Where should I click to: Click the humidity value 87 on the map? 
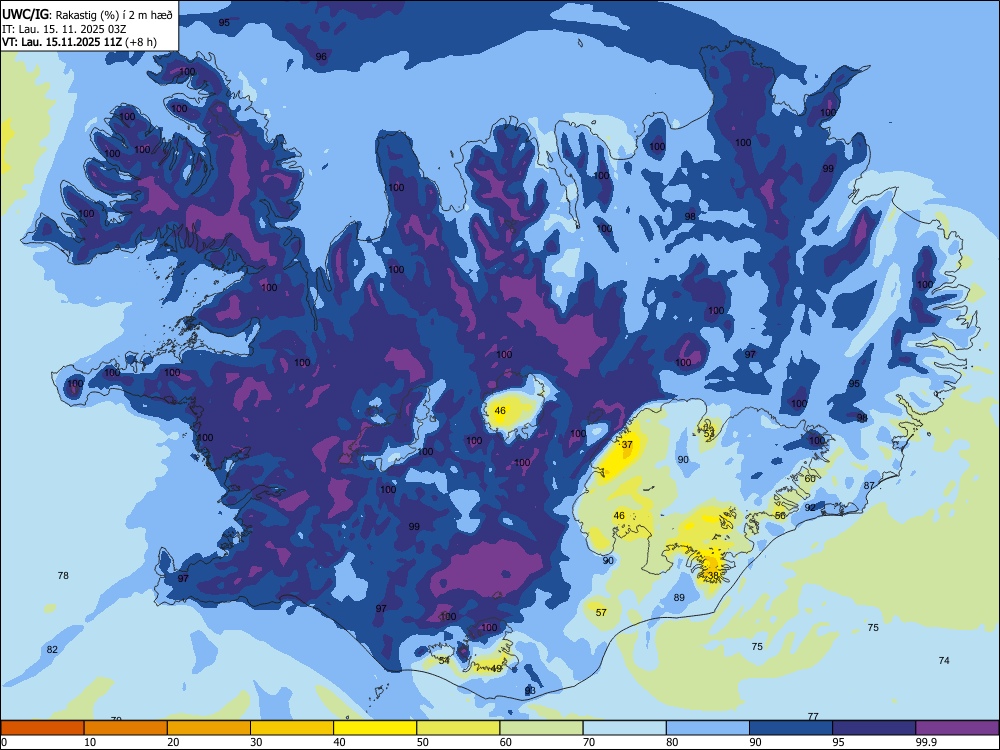869,485
